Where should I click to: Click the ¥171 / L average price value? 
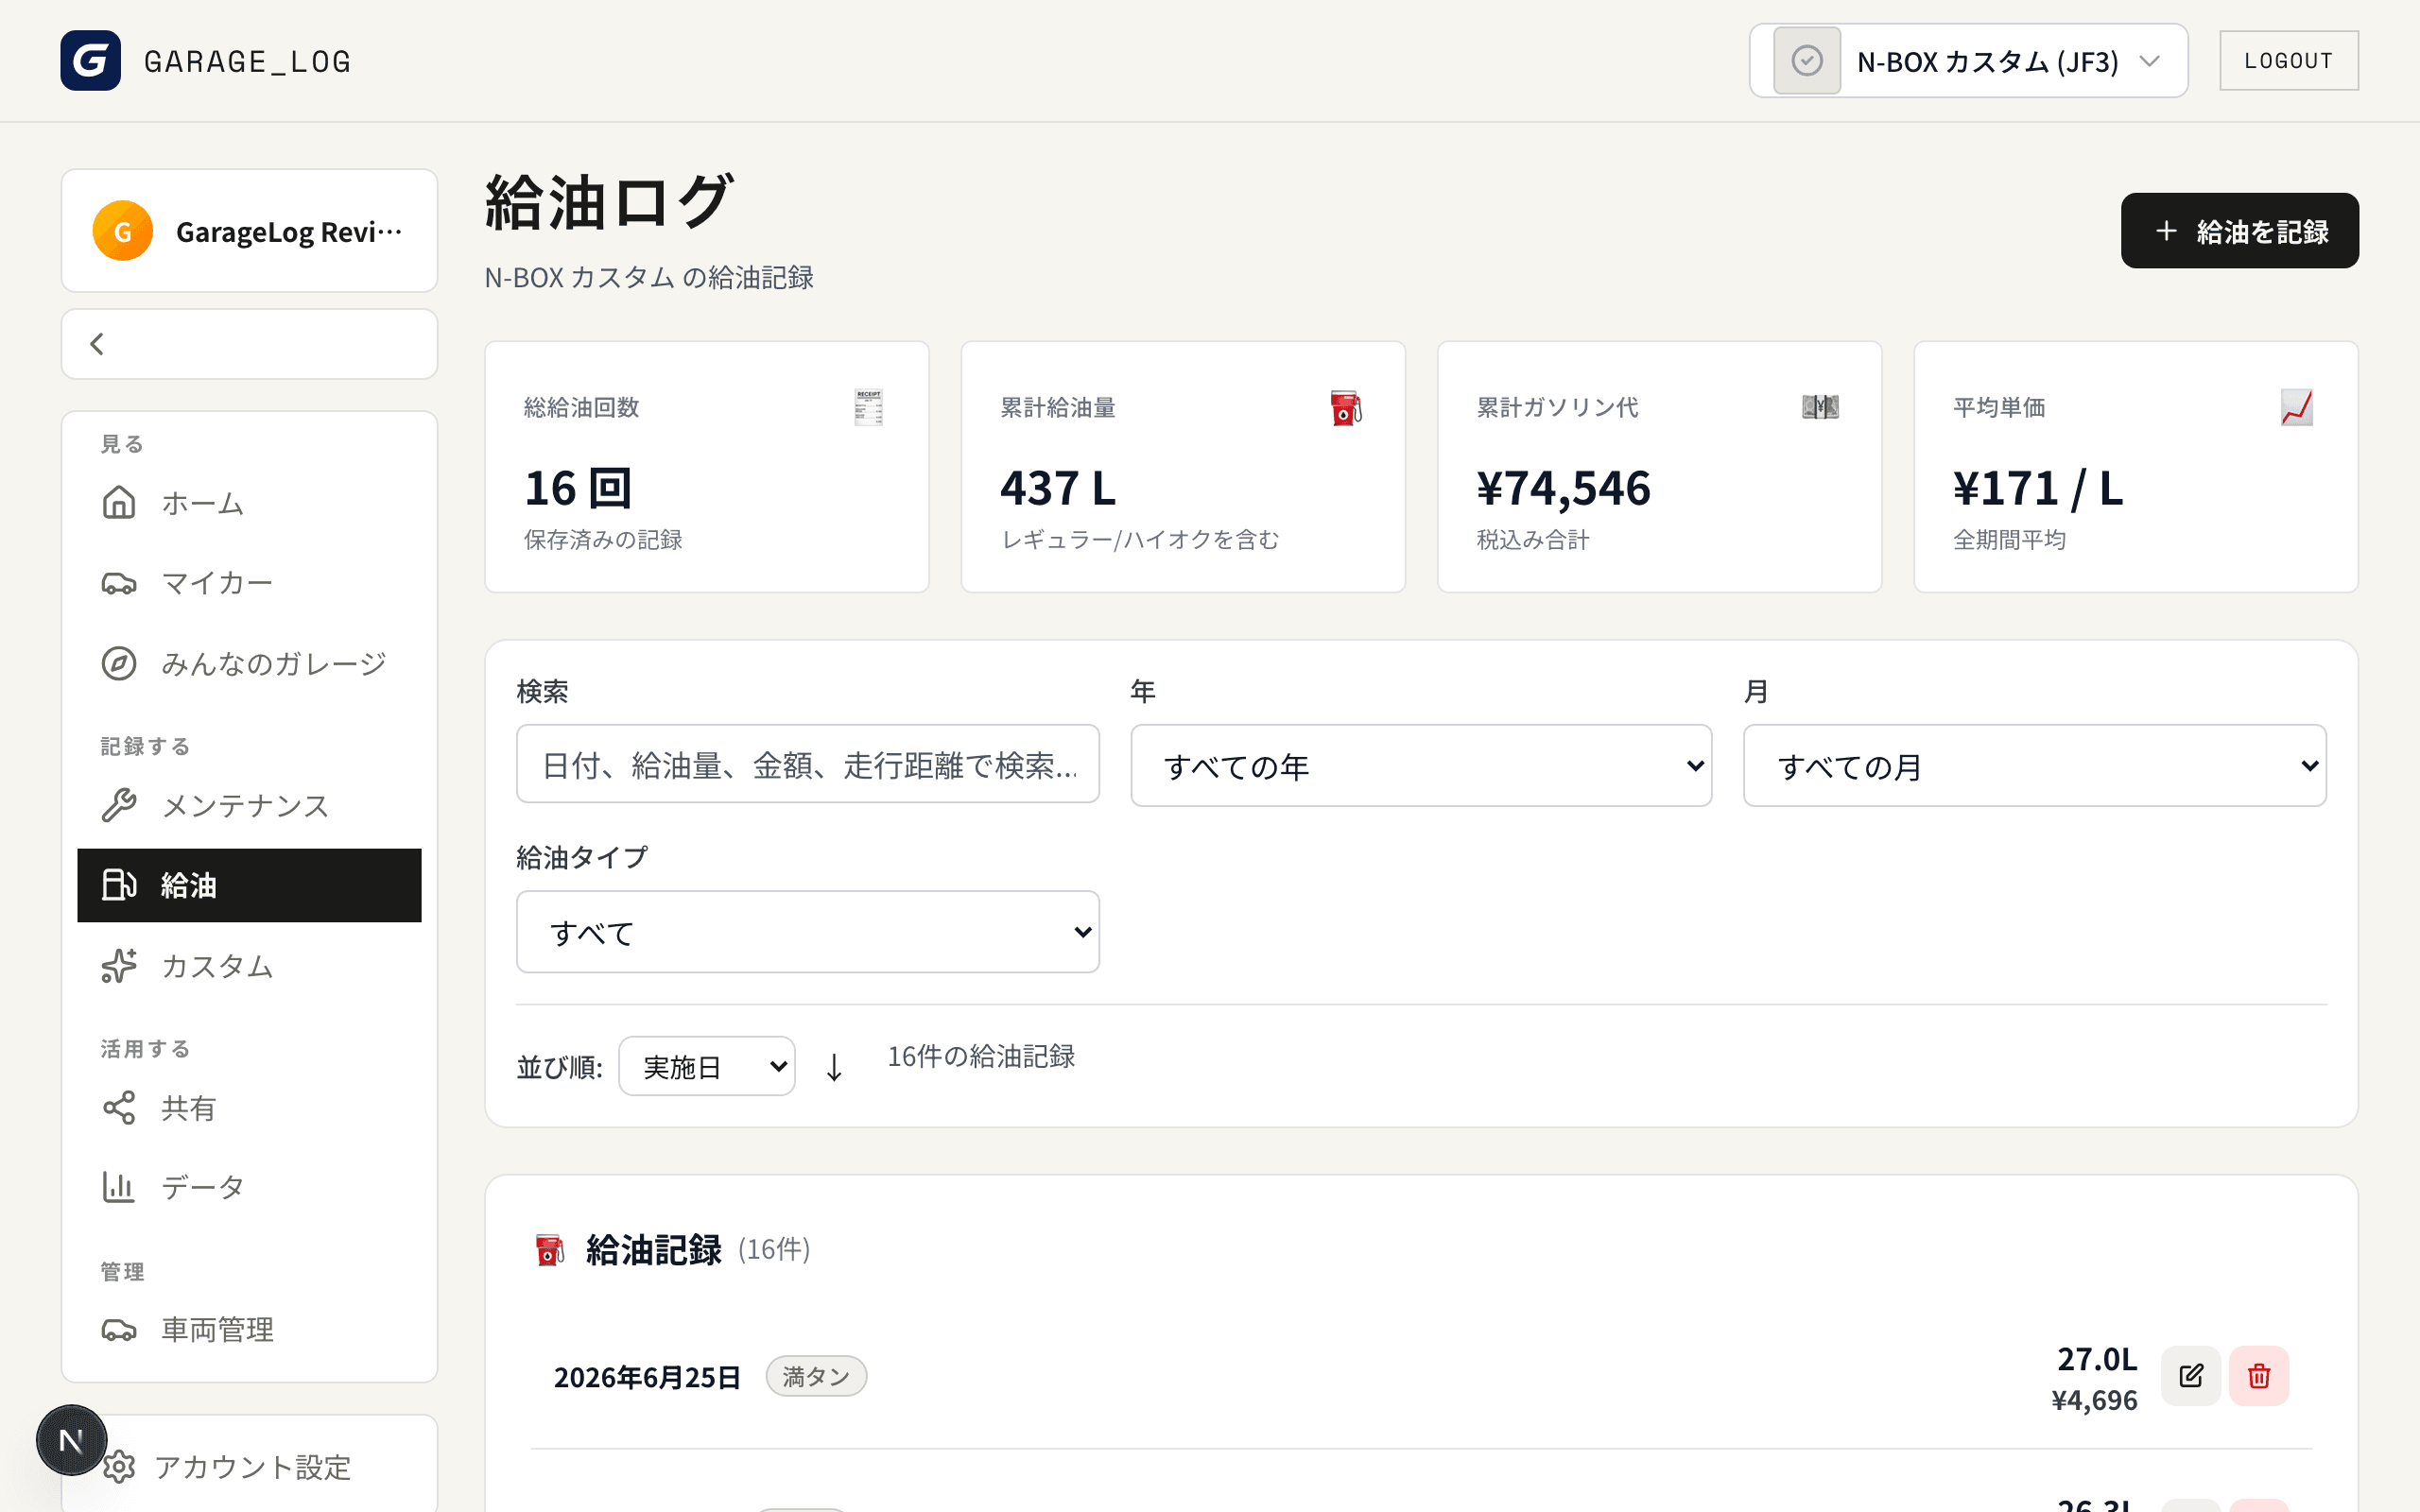point(2038,488)
